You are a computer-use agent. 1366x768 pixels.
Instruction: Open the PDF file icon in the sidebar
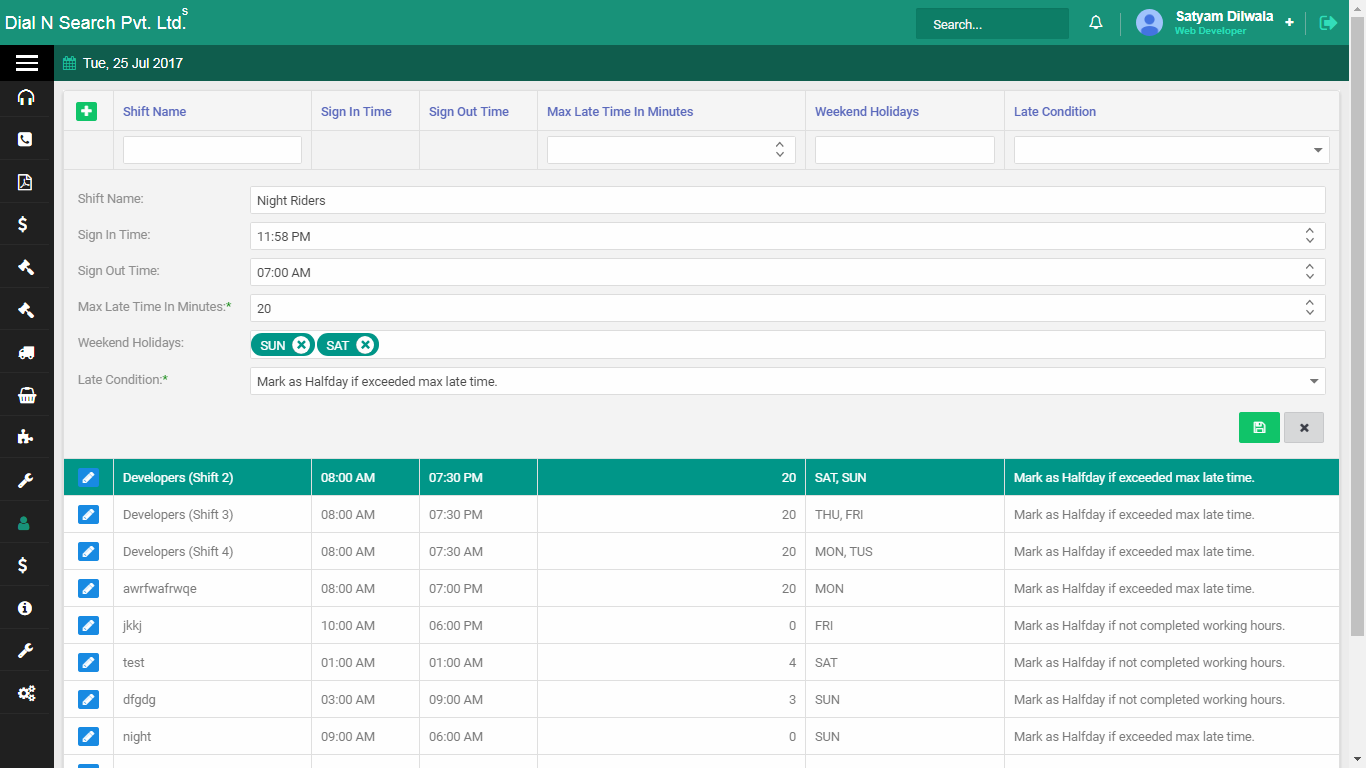(26, 182)
